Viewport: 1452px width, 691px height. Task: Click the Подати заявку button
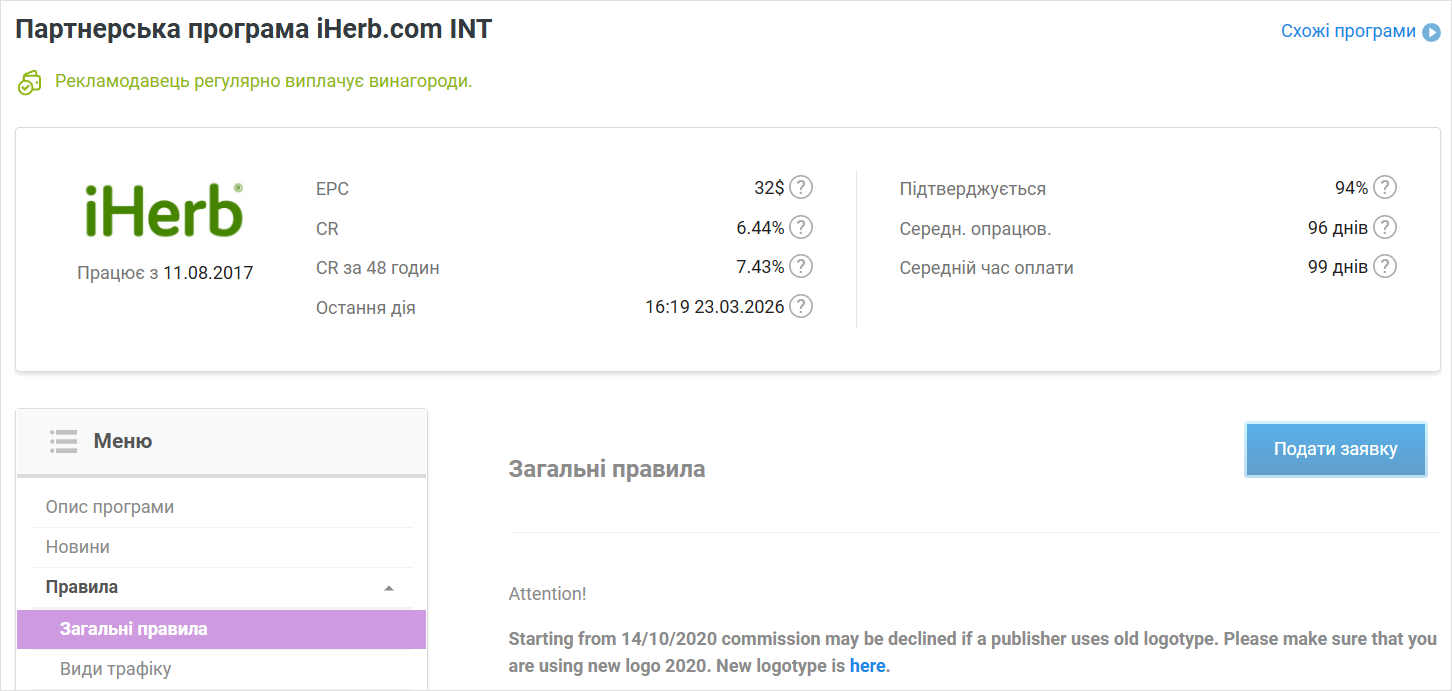[x=1335, y=449]
